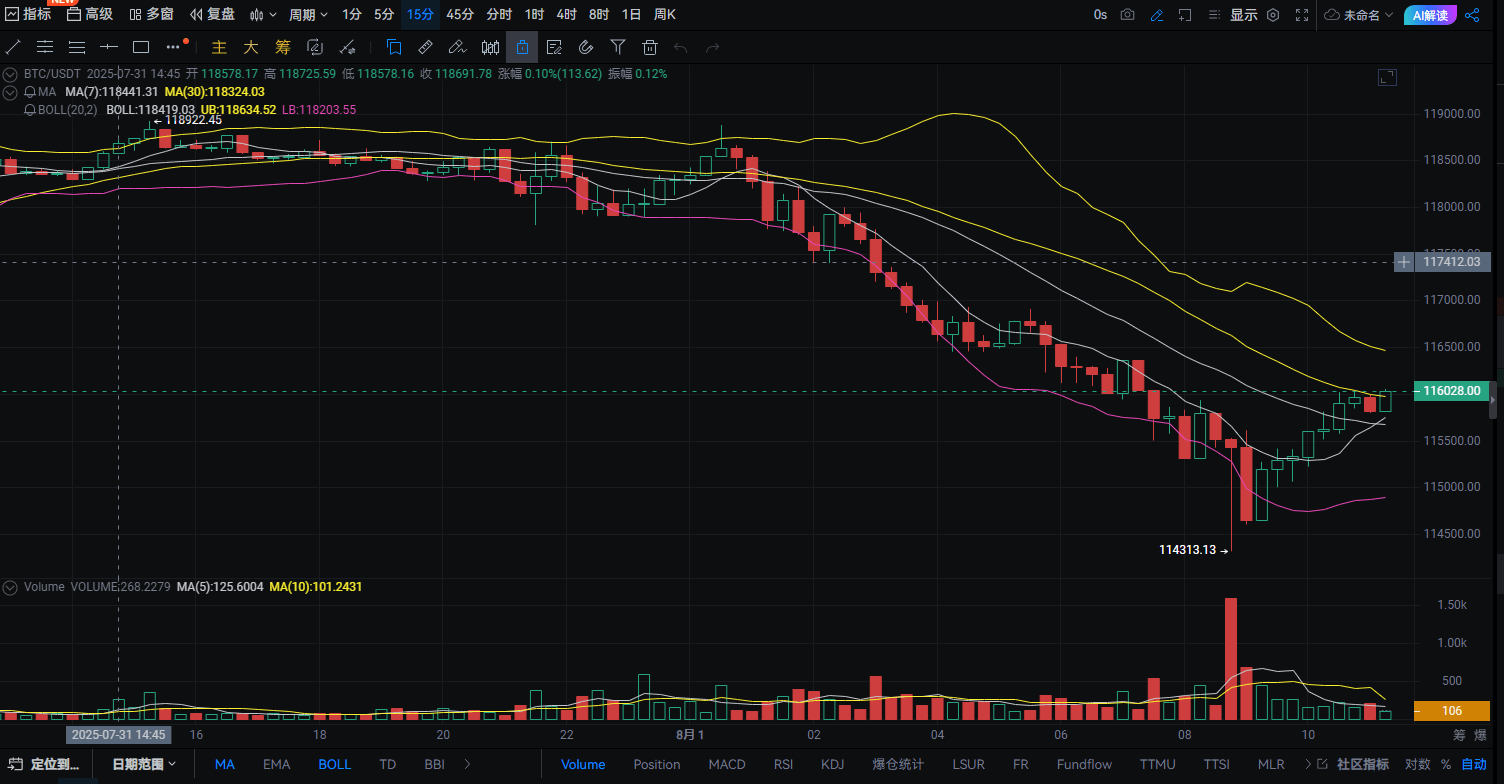This screenshot has width=1504, height=784.
Task: Switch to 周K timeframe
Action: coord(664,15)
